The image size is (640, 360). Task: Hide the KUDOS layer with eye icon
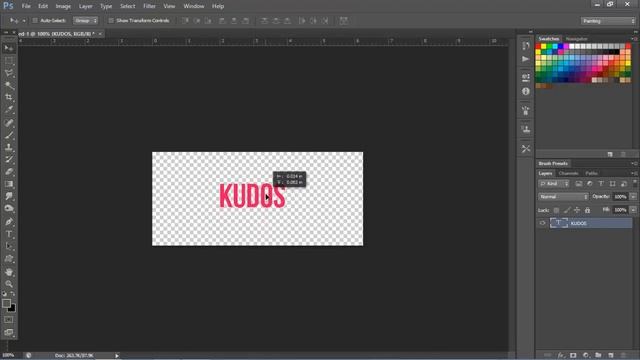point(542,223)
